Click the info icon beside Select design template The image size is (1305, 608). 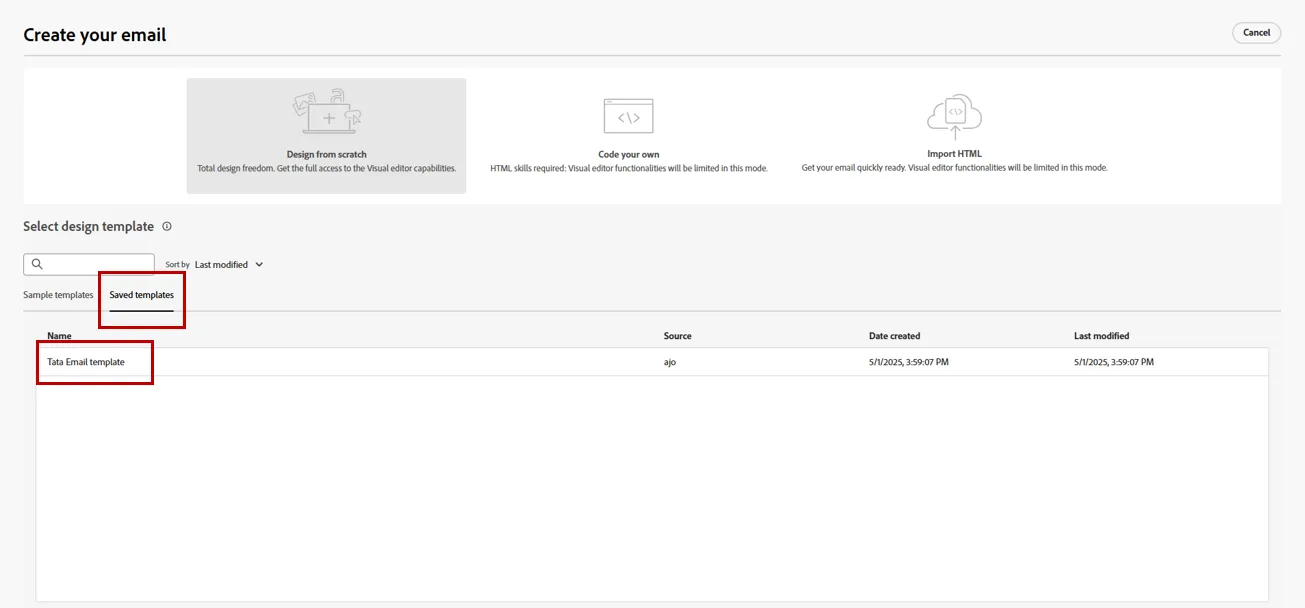click(167, 227)
